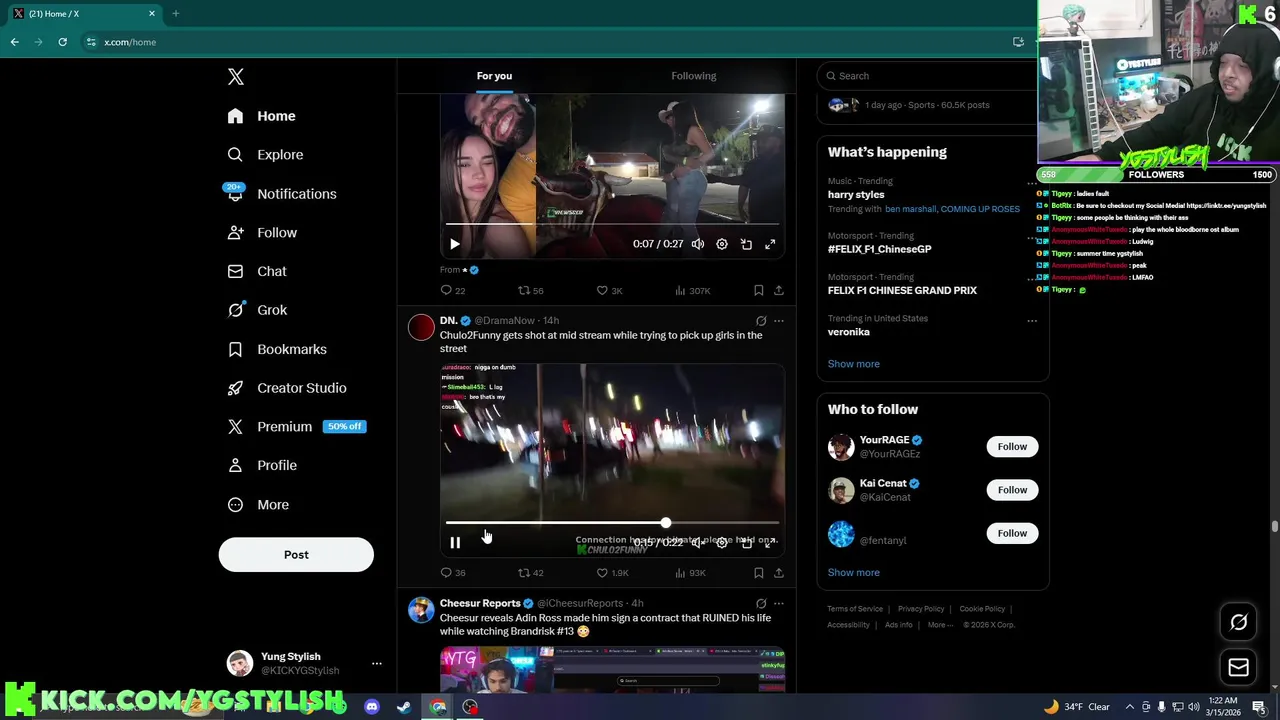Open Notifications in the sidebar
Image resolution: width=1280 pixels, height=720 pixels.
[281, 194]
